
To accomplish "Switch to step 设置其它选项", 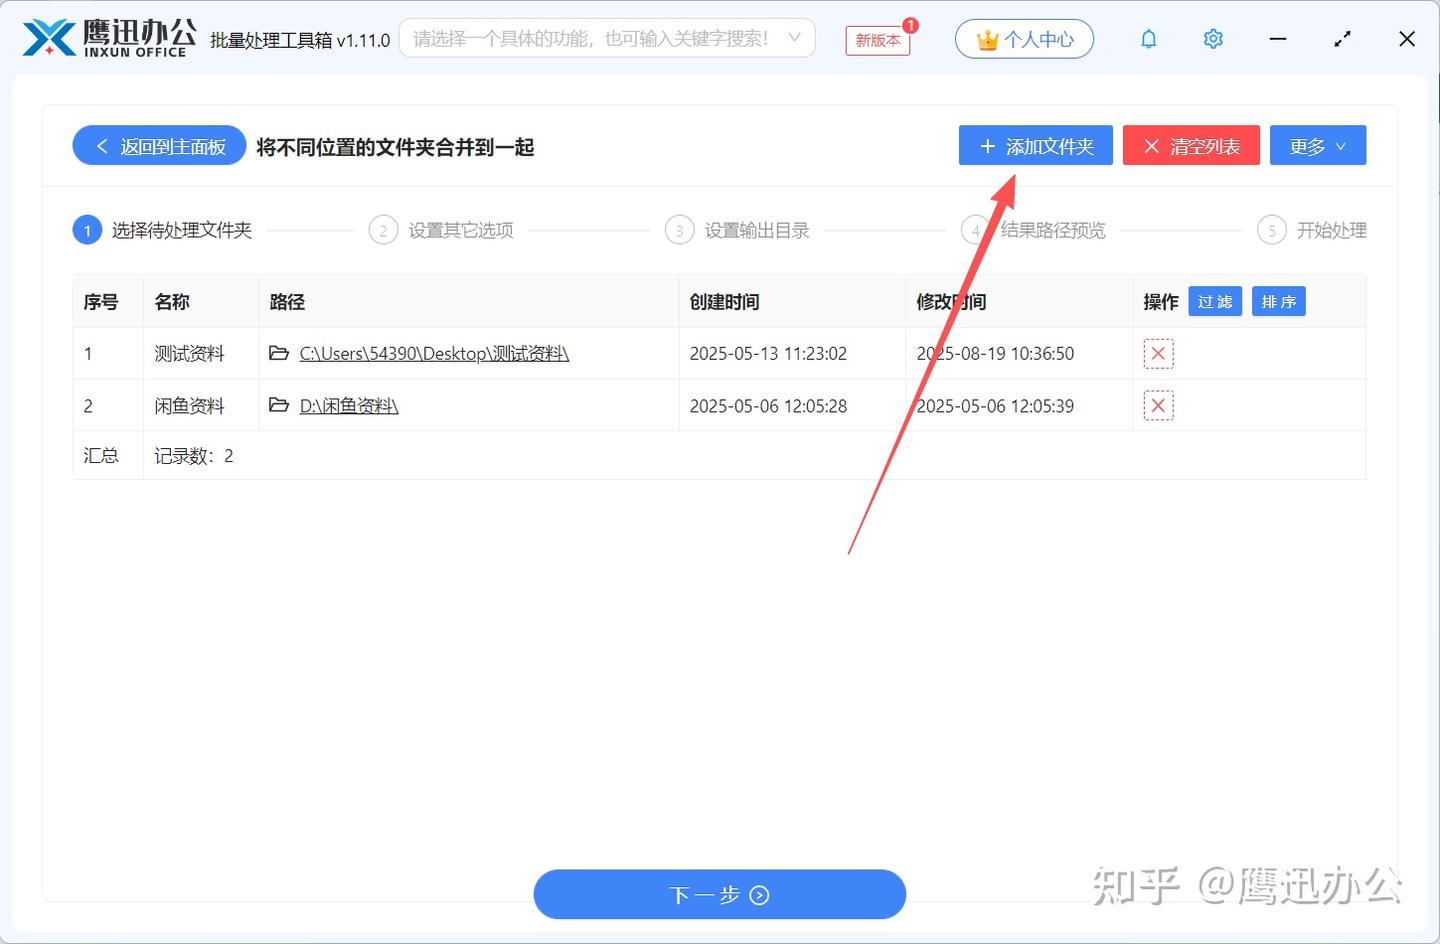I will point(441,229).
